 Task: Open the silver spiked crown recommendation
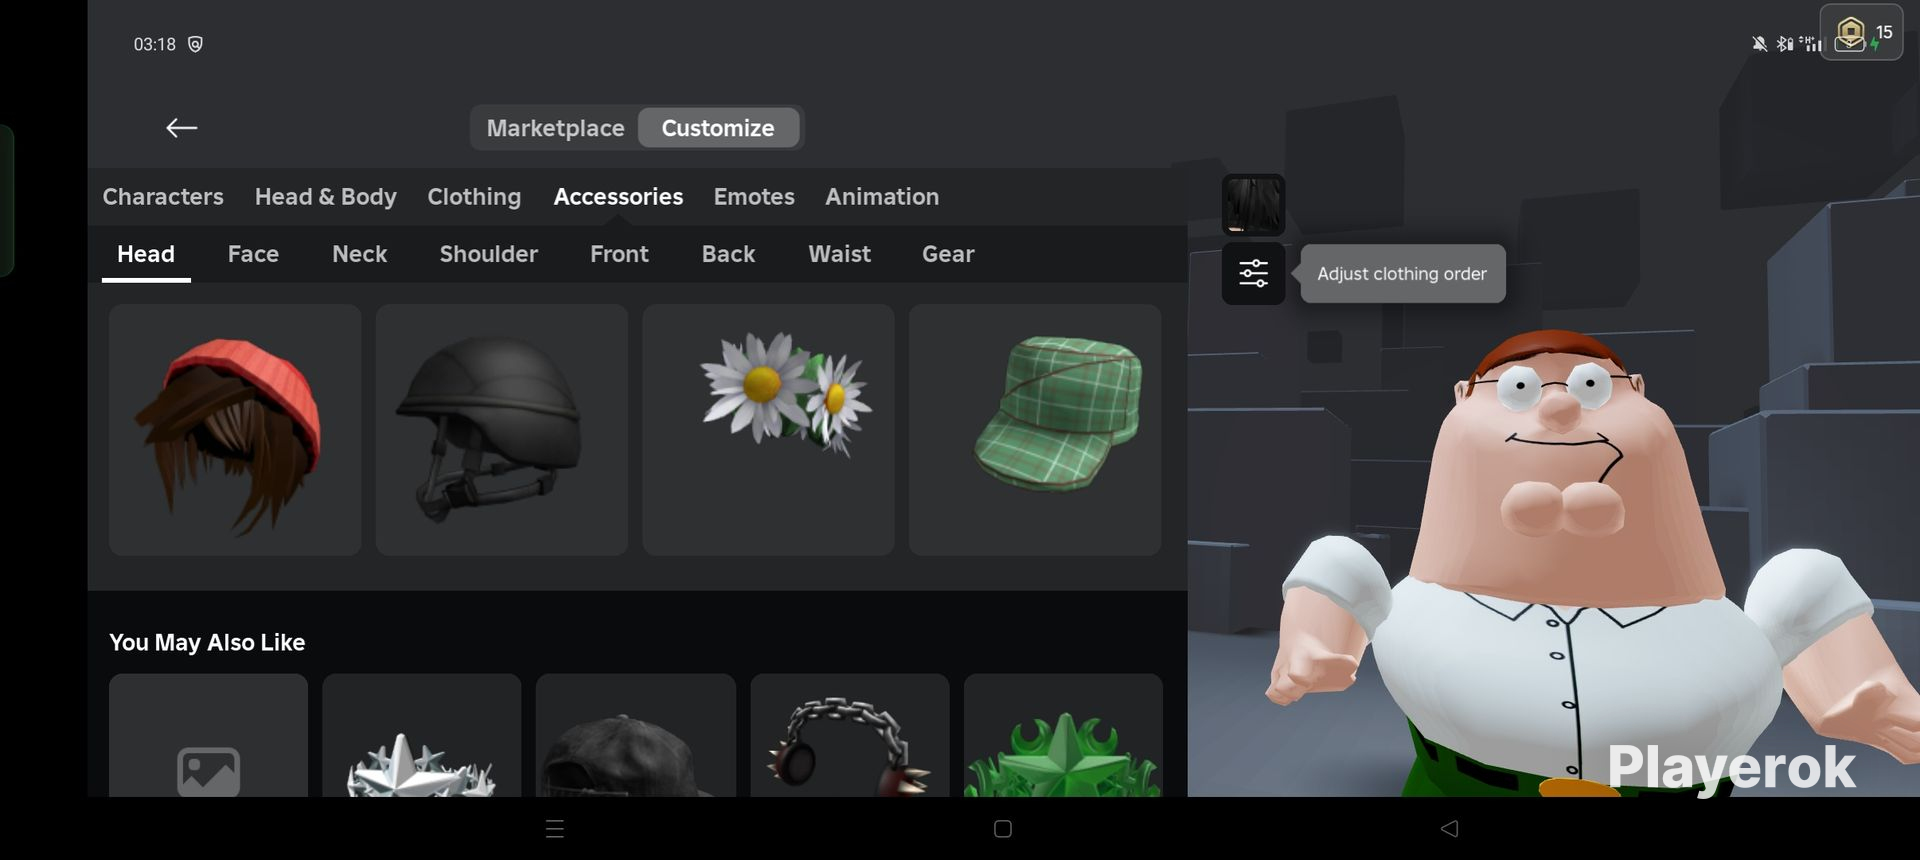pyautogui.click(x=422, y=736)
